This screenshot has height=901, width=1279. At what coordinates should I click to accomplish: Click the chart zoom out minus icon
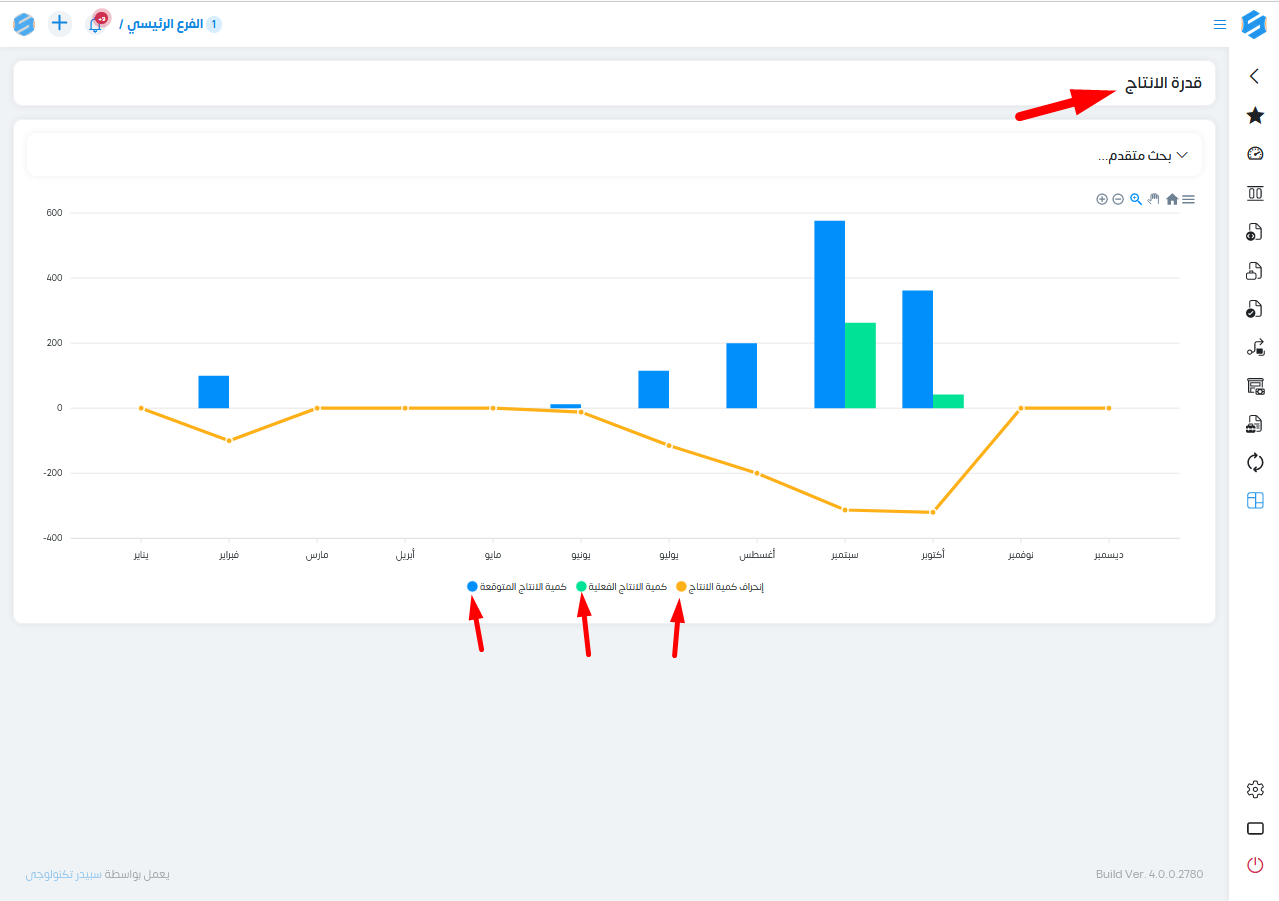[1118, 199]
